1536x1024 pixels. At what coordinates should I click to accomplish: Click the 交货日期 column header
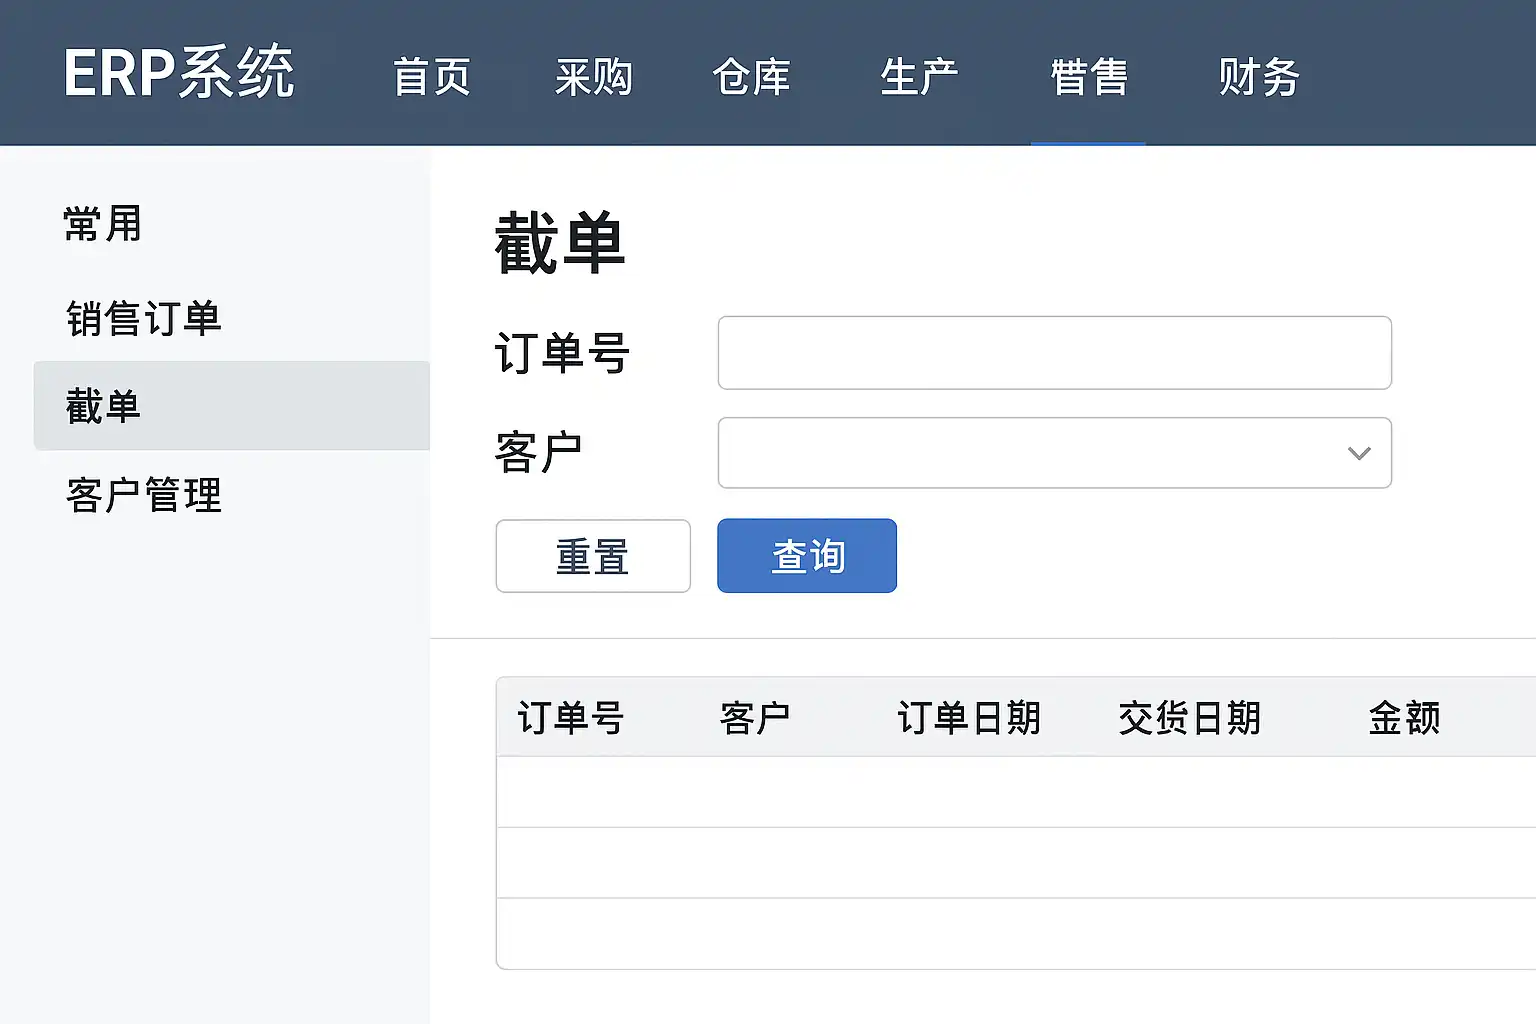point(1189,718)
